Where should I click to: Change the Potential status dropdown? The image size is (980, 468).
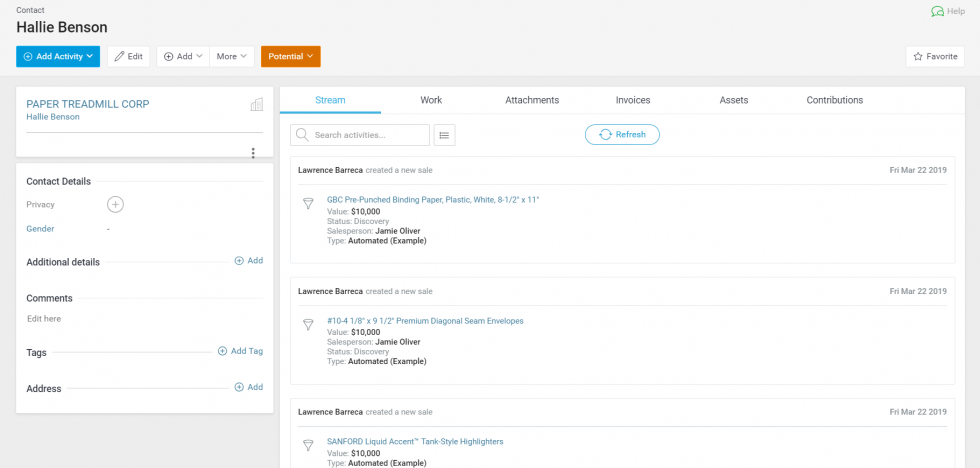tap(291, 57)
